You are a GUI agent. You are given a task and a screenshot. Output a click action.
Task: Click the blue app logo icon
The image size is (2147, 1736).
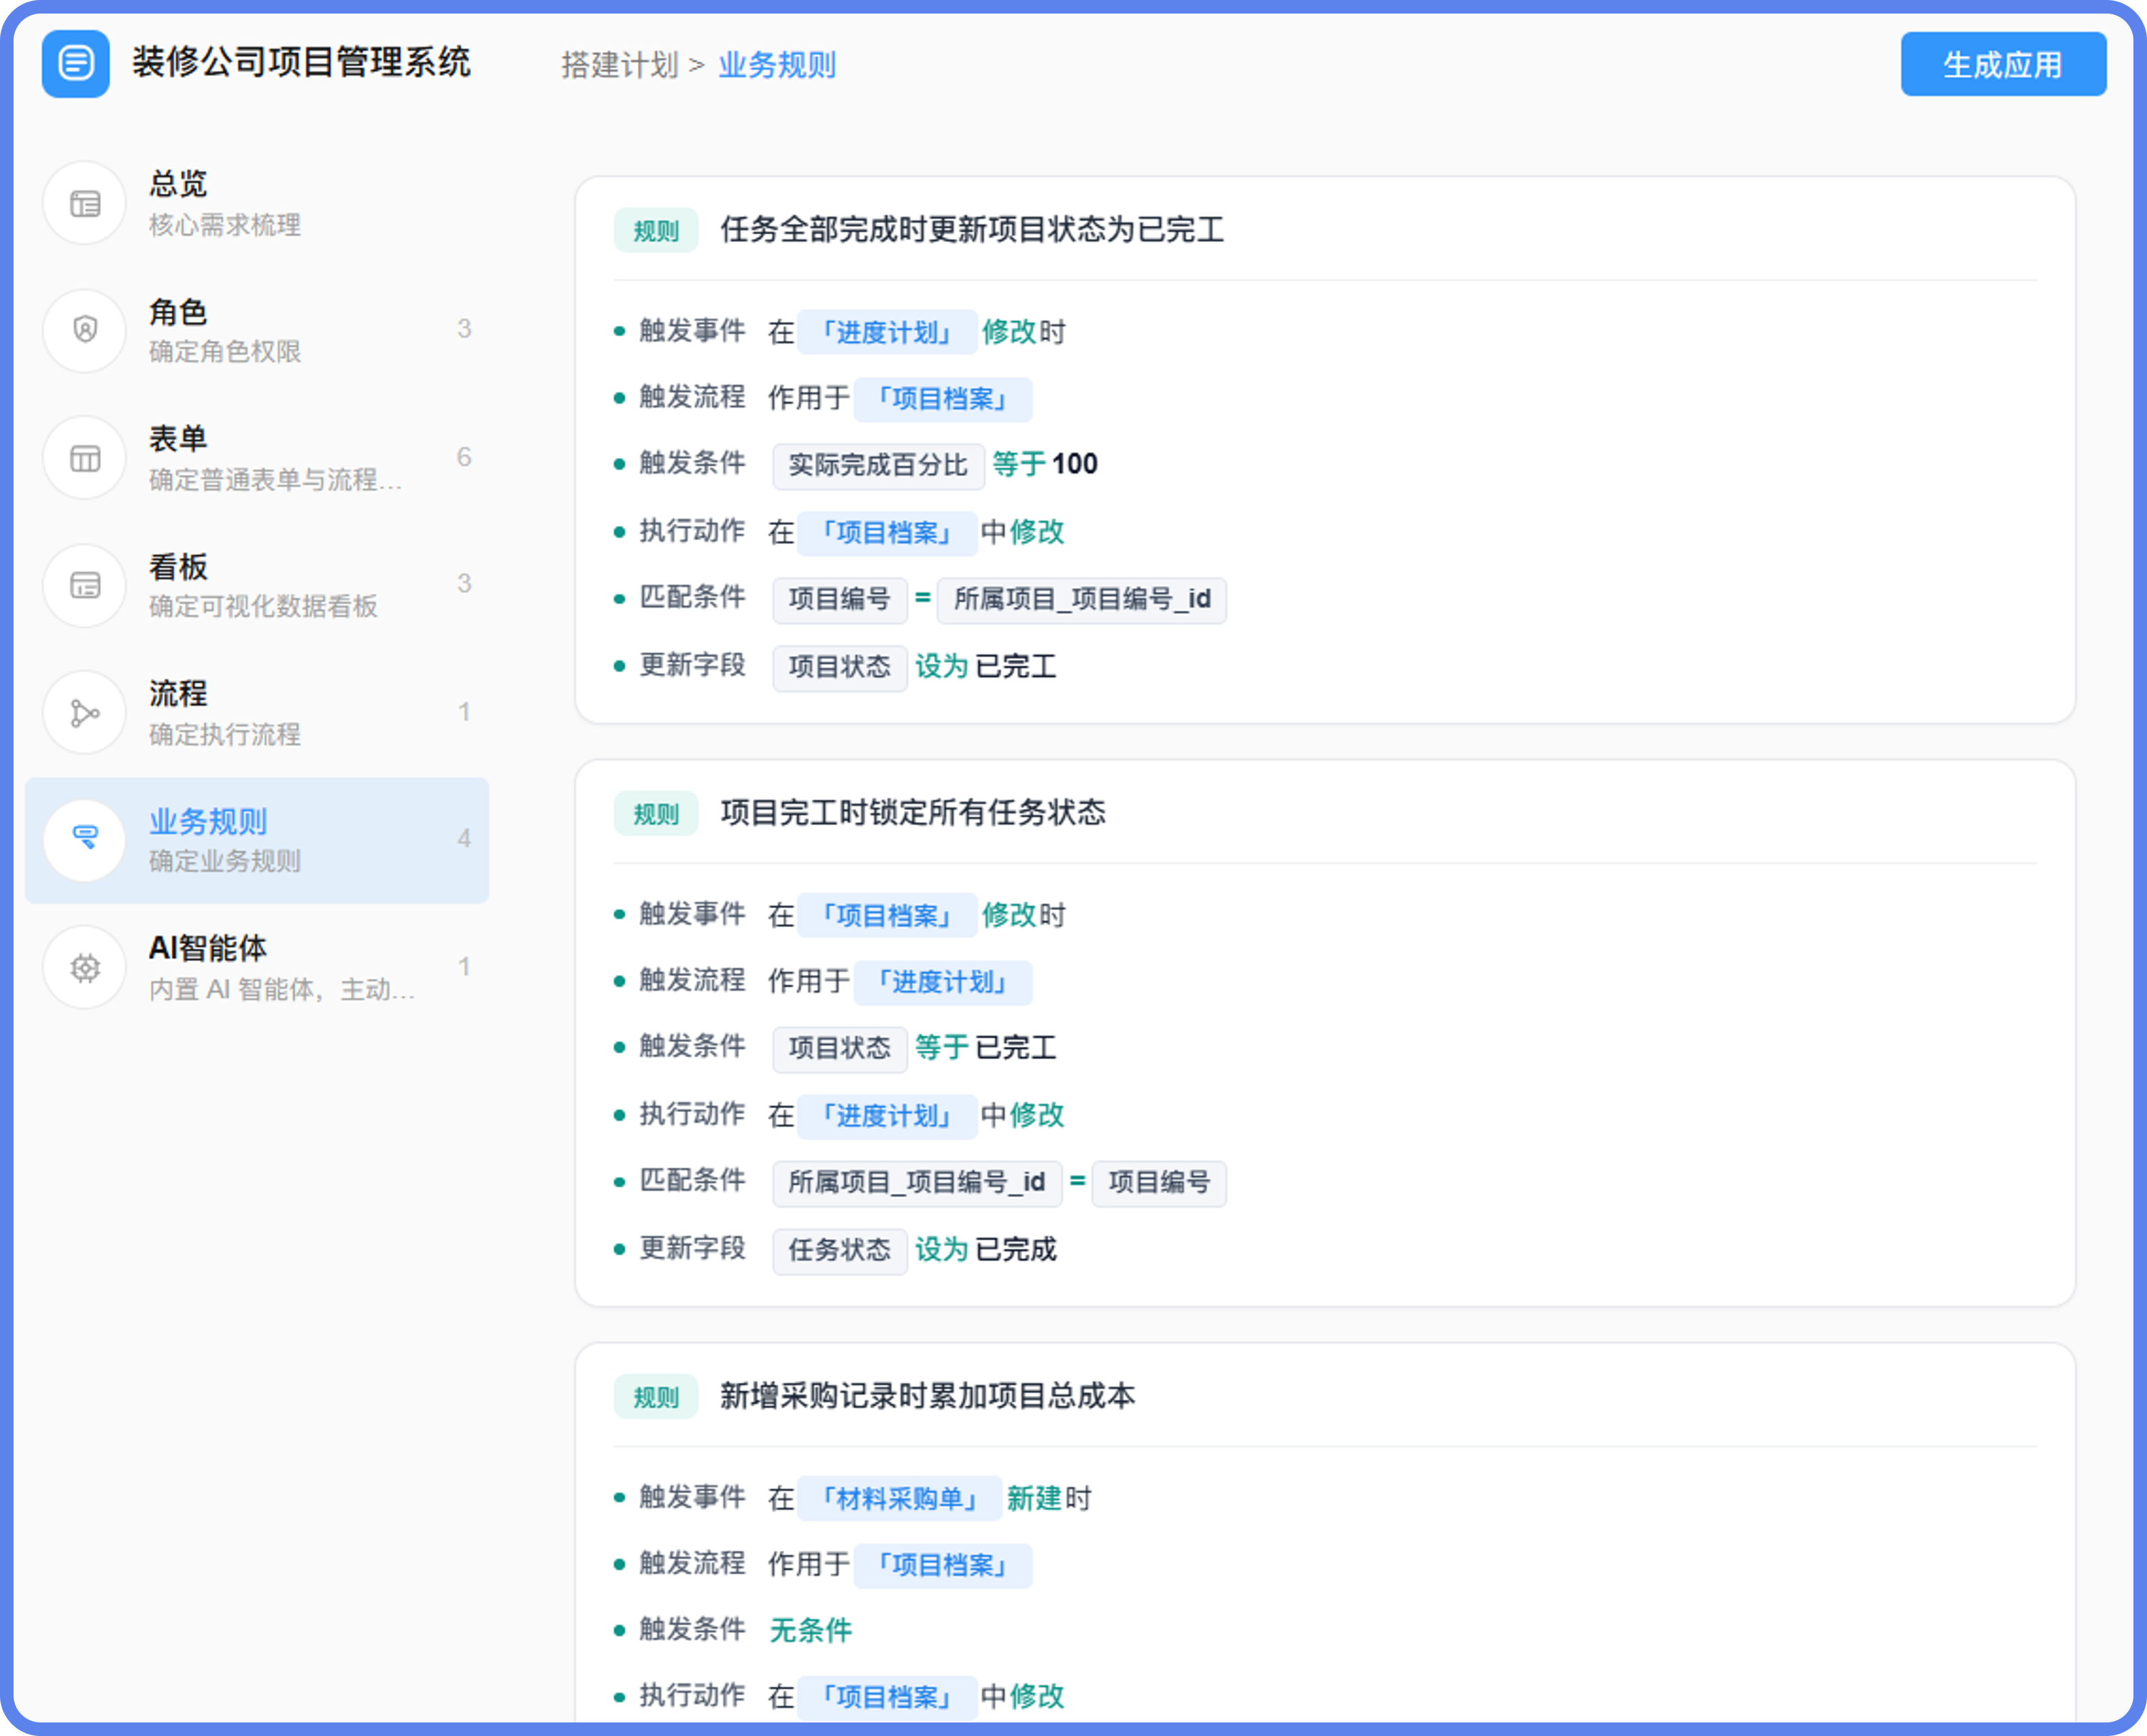[x=76, y=64]
